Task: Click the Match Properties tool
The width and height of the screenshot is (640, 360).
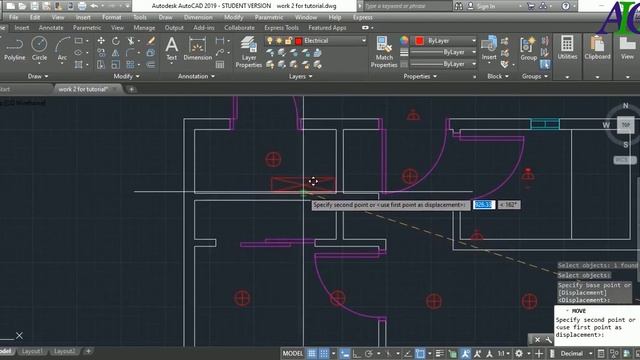Action: 384,52
